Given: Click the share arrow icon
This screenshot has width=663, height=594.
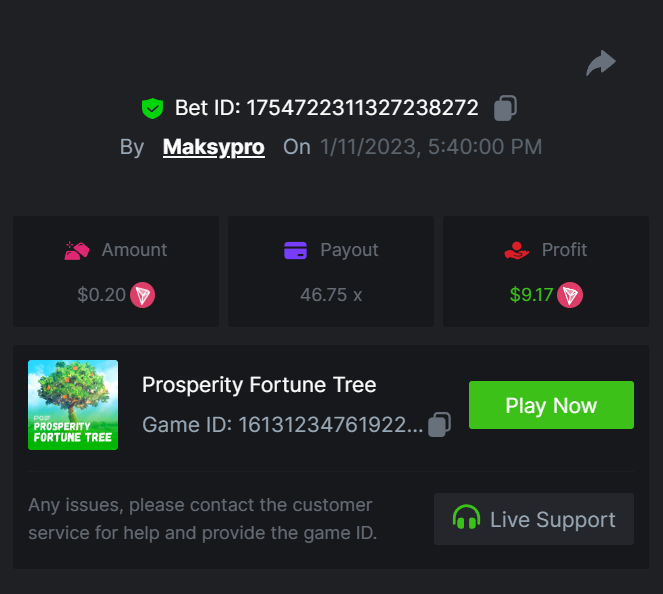Looking at the screenshot, I should click(x=600, y=64).
